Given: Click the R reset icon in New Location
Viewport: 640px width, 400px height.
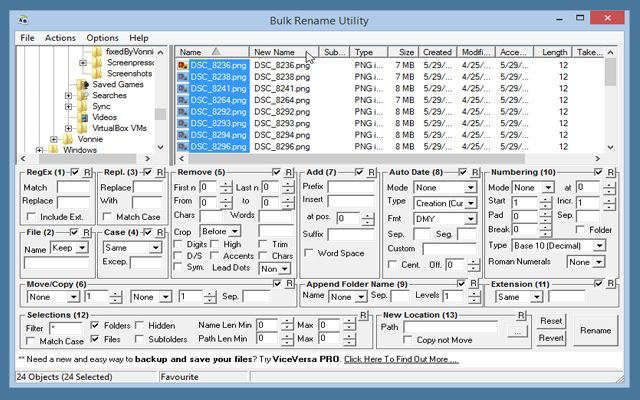Looking at the screenshot, I should pyautogui.click(x=523, y=316).
